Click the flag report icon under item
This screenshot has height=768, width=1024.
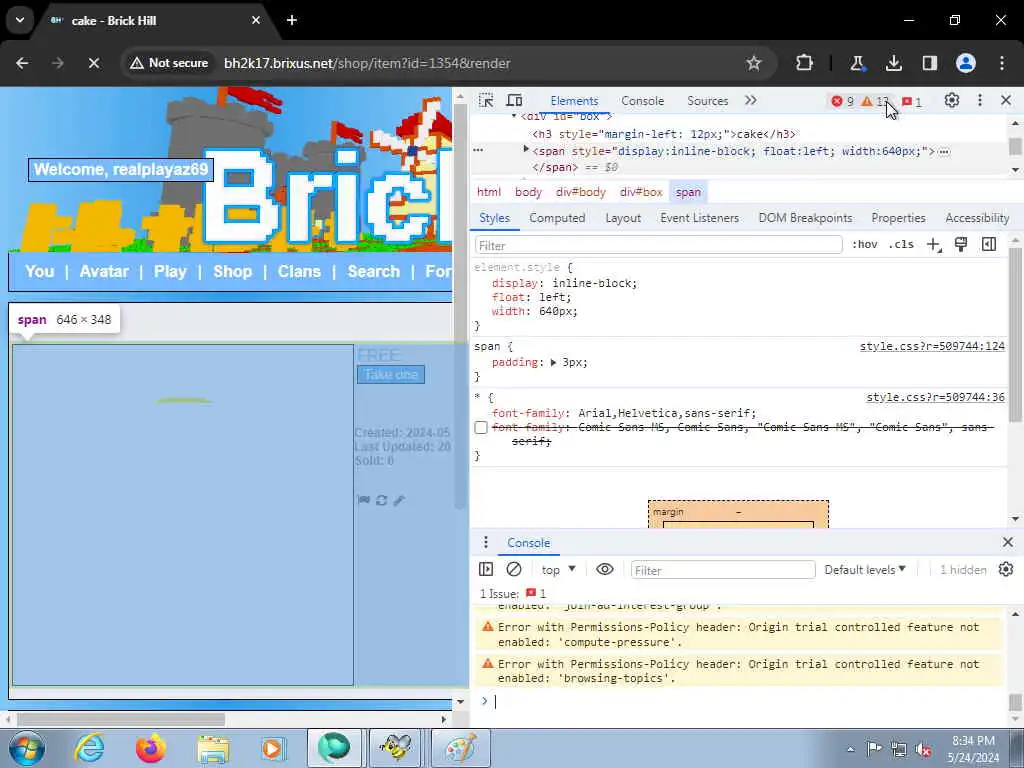[x=364, y=500]
